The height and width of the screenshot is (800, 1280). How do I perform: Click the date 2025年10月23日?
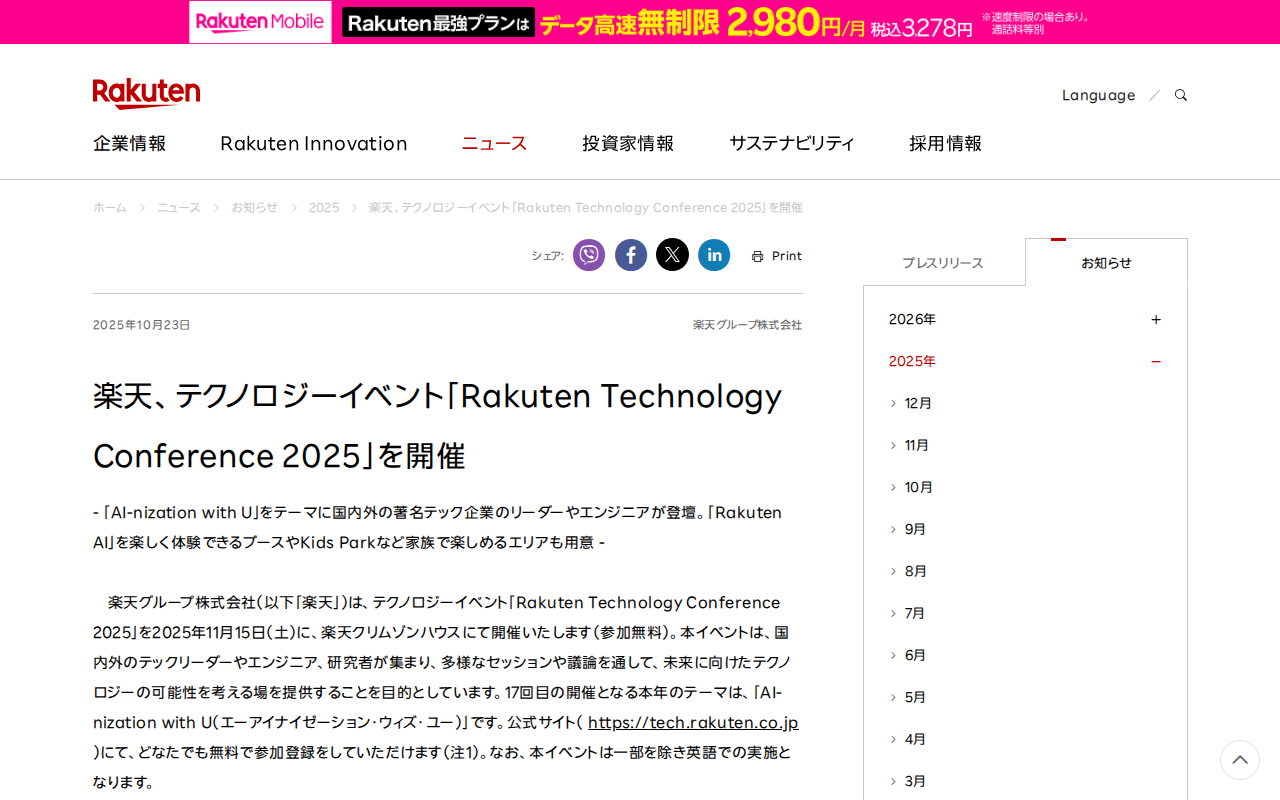point(141,325)
